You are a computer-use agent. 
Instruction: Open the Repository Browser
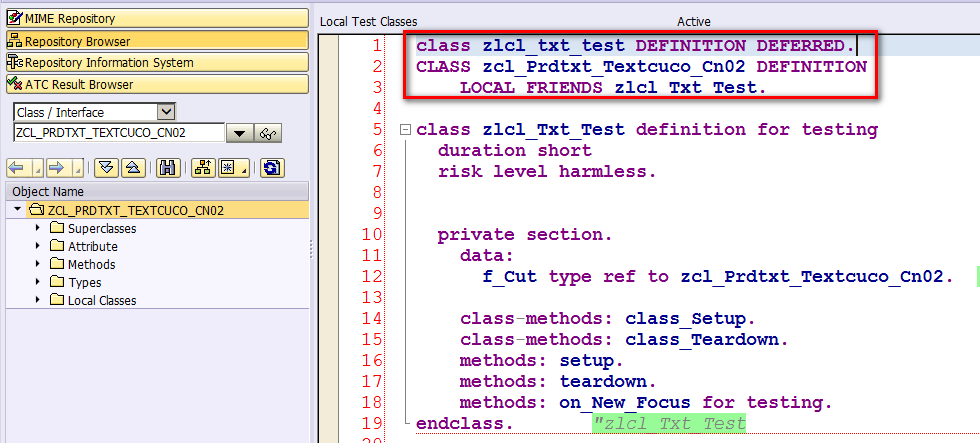point(158,41)
